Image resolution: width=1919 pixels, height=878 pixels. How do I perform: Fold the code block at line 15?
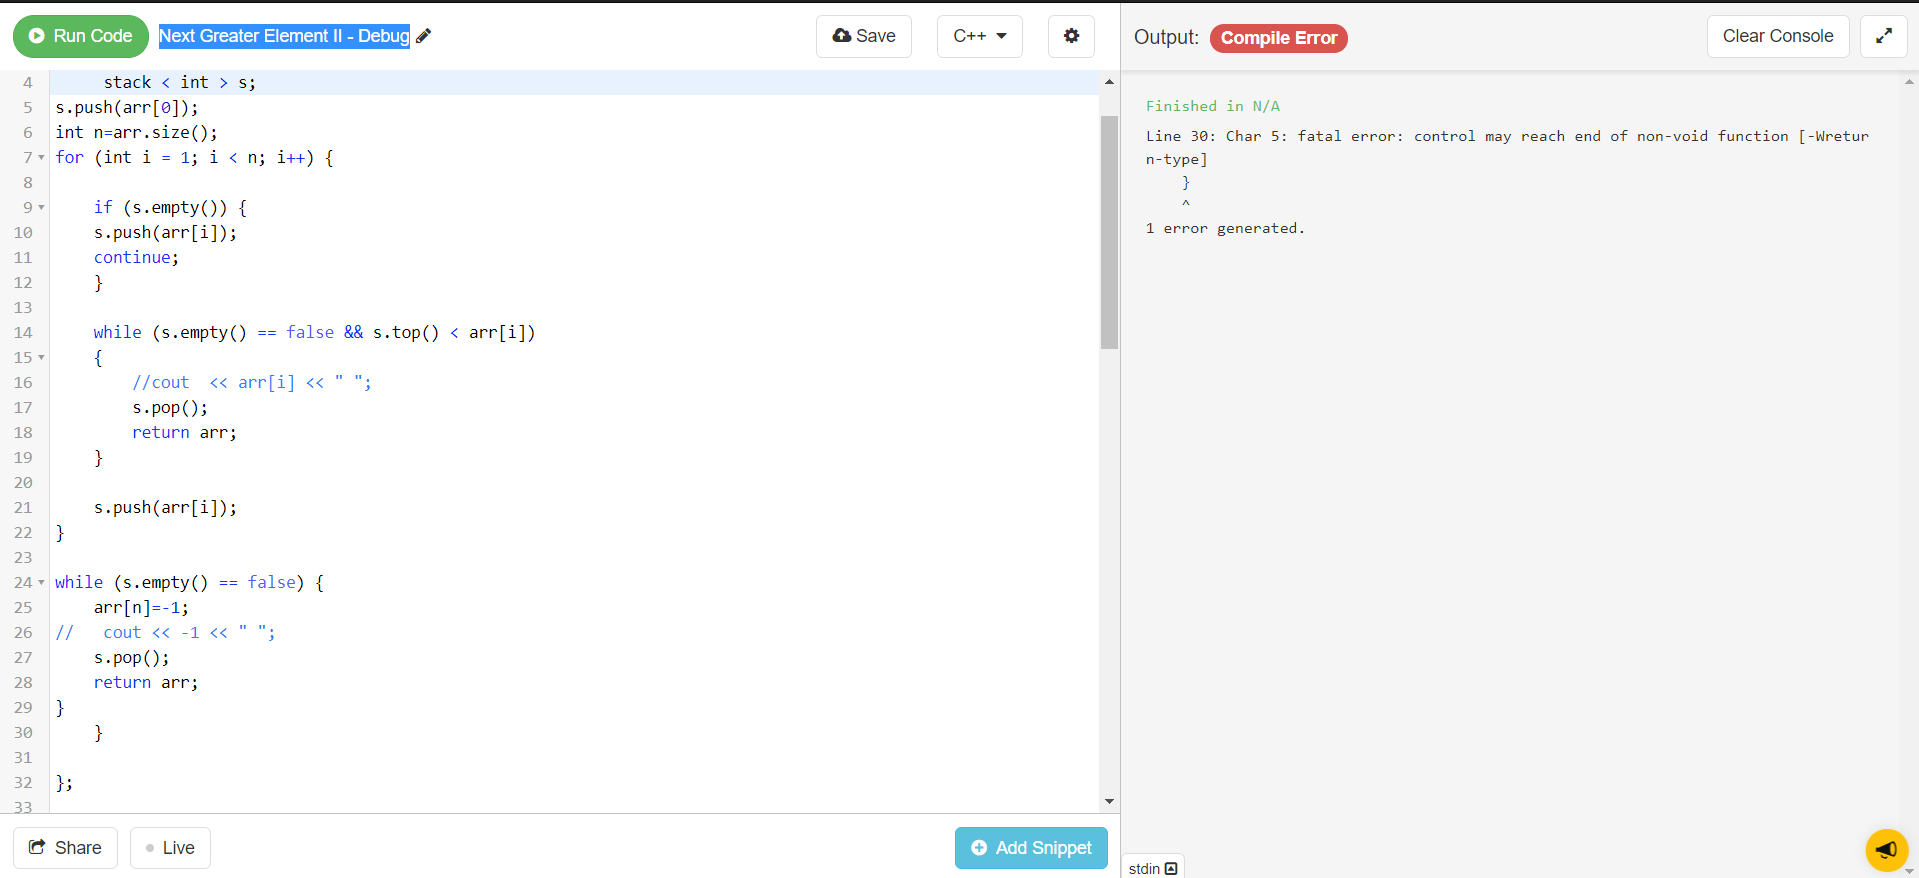[x=41, y=358]
